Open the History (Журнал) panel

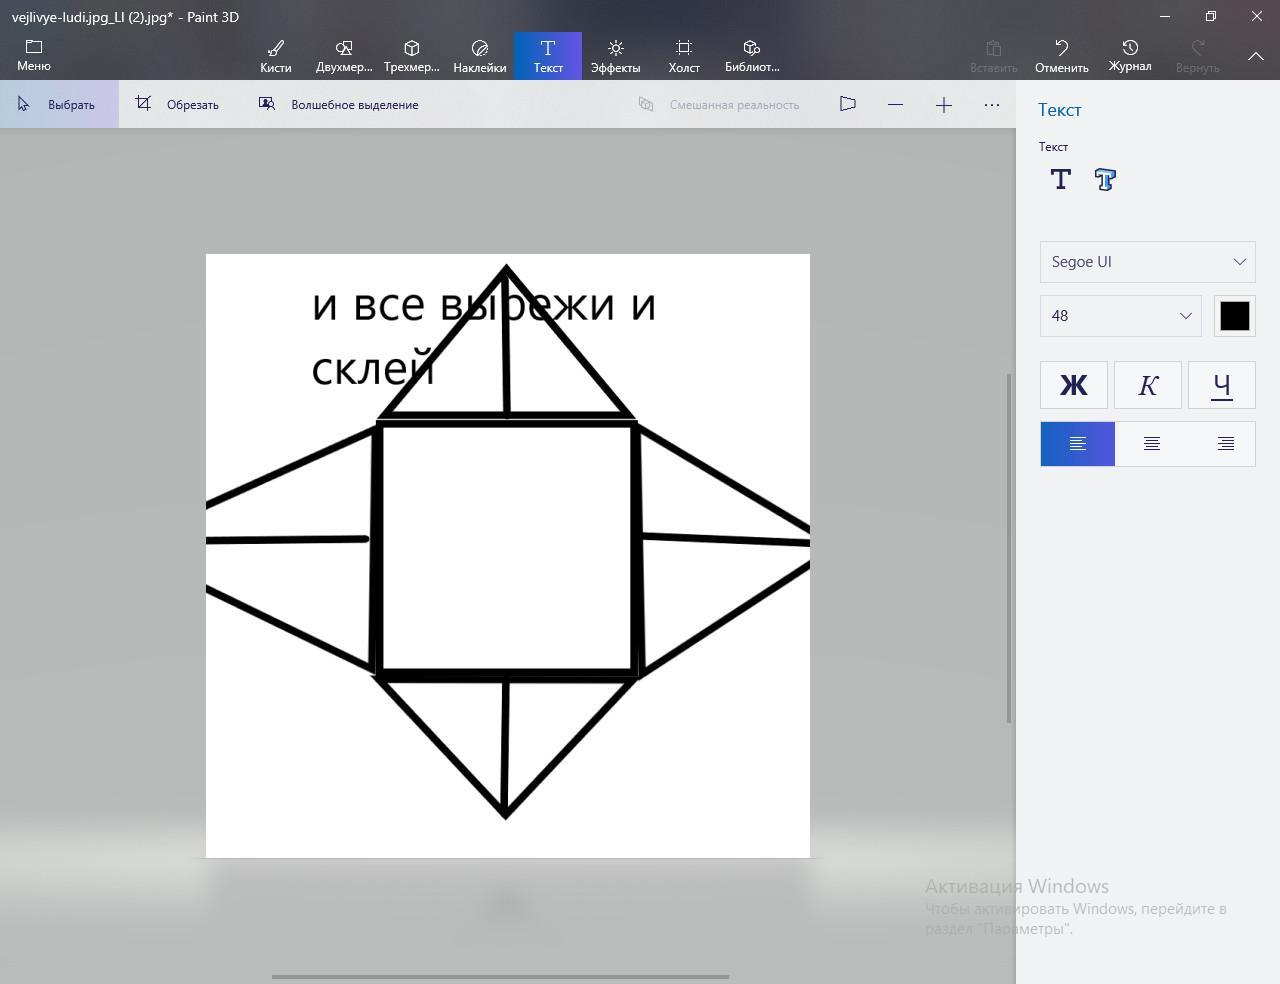pos(1130,56)
